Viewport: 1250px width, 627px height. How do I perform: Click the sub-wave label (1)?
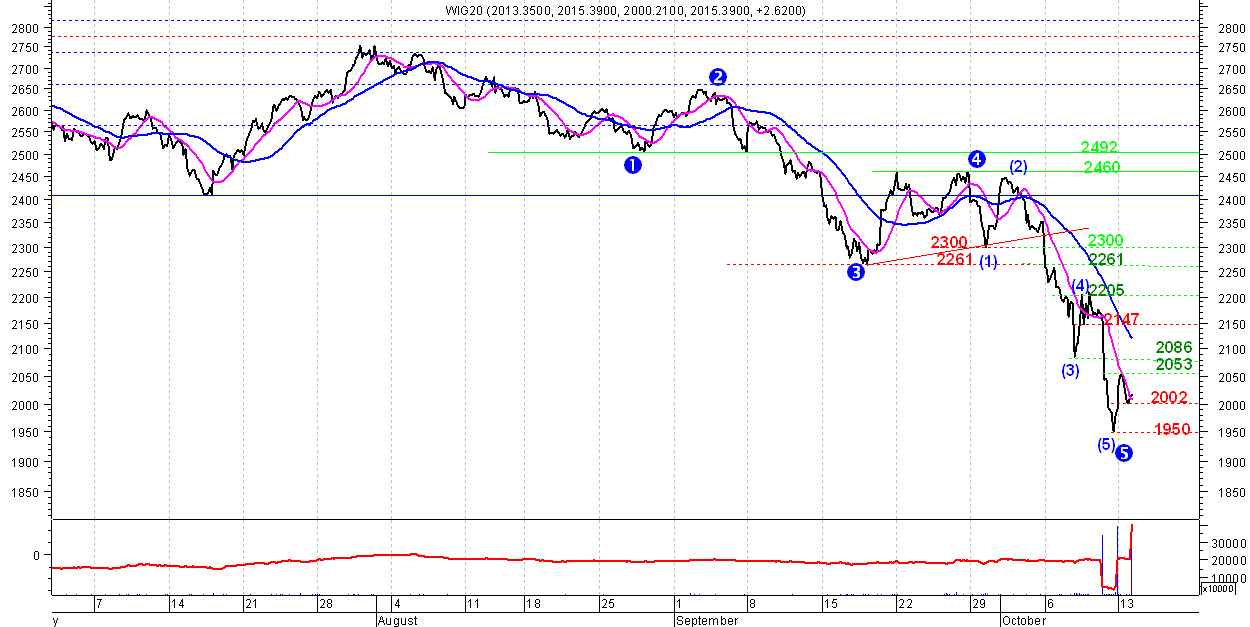pyautogui.click(x=988, y=262)
